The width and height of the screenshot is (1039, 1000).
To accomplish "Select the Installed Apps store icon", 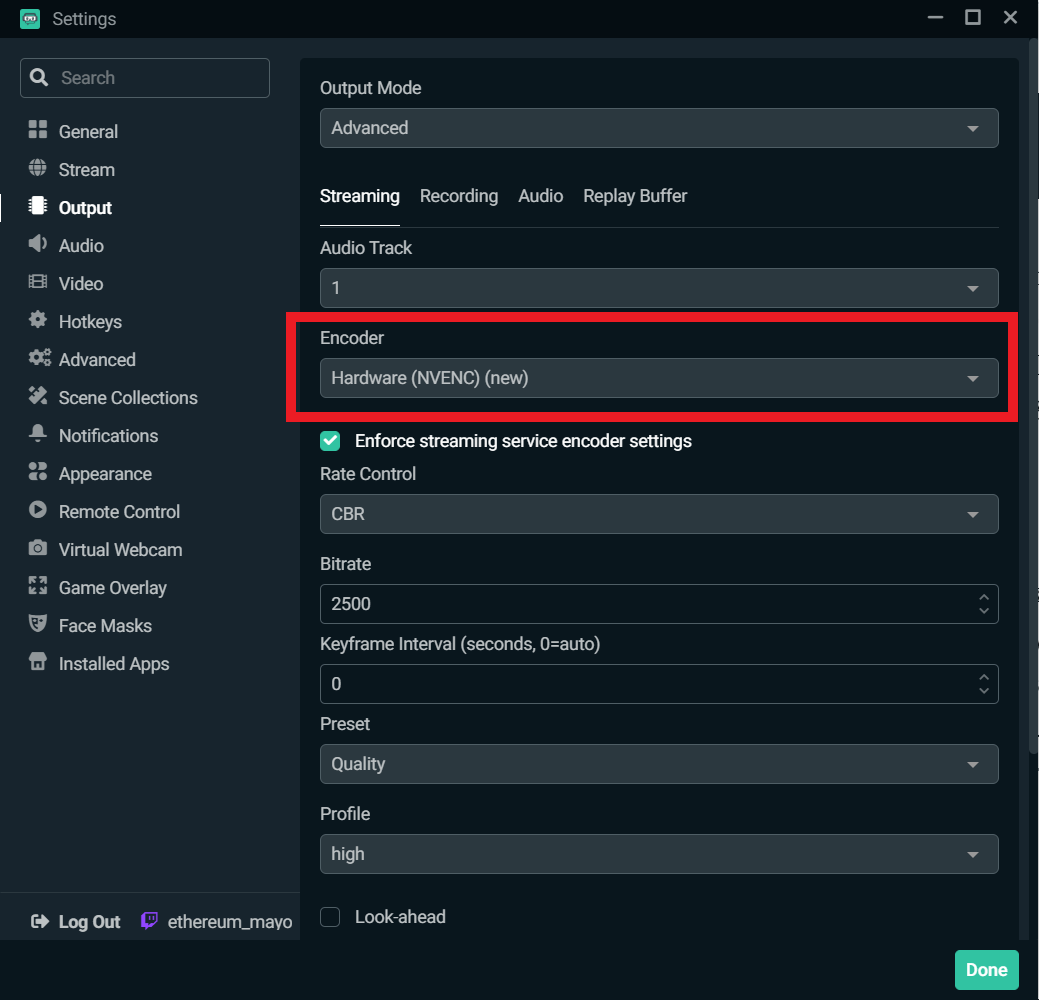I will 38,662.
